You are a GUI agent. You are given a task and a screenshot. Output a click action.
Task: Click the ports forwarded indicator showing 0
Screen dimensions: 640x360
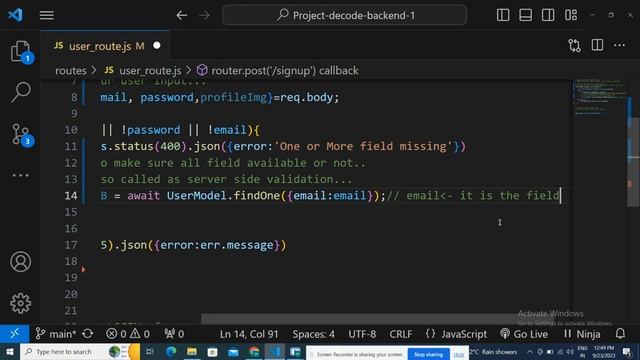click(174, 334)
